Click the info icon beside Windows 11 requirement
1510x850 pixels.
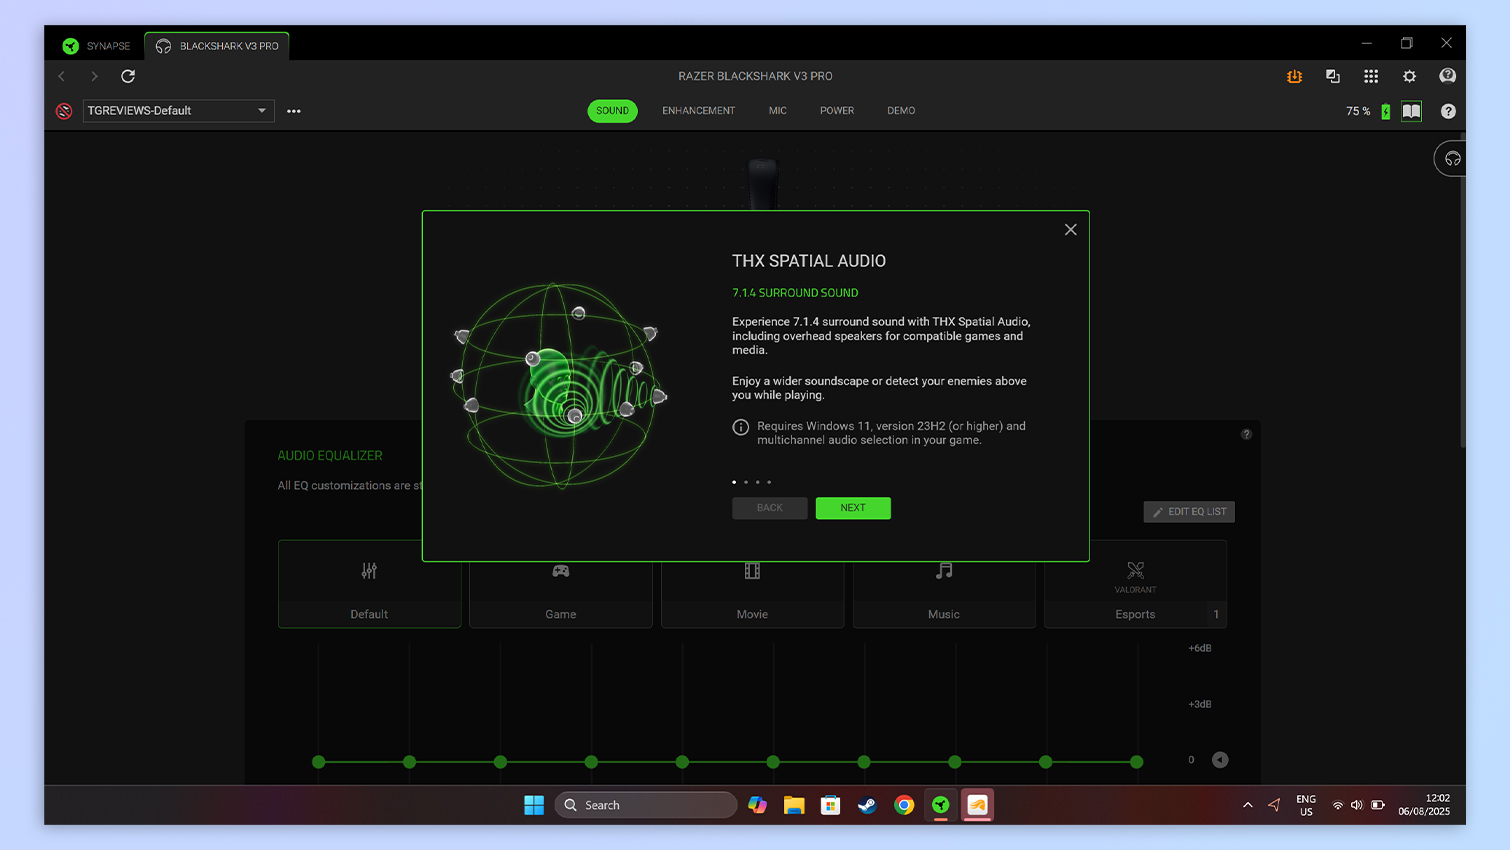pyautogui.click(x=740, y=427)
